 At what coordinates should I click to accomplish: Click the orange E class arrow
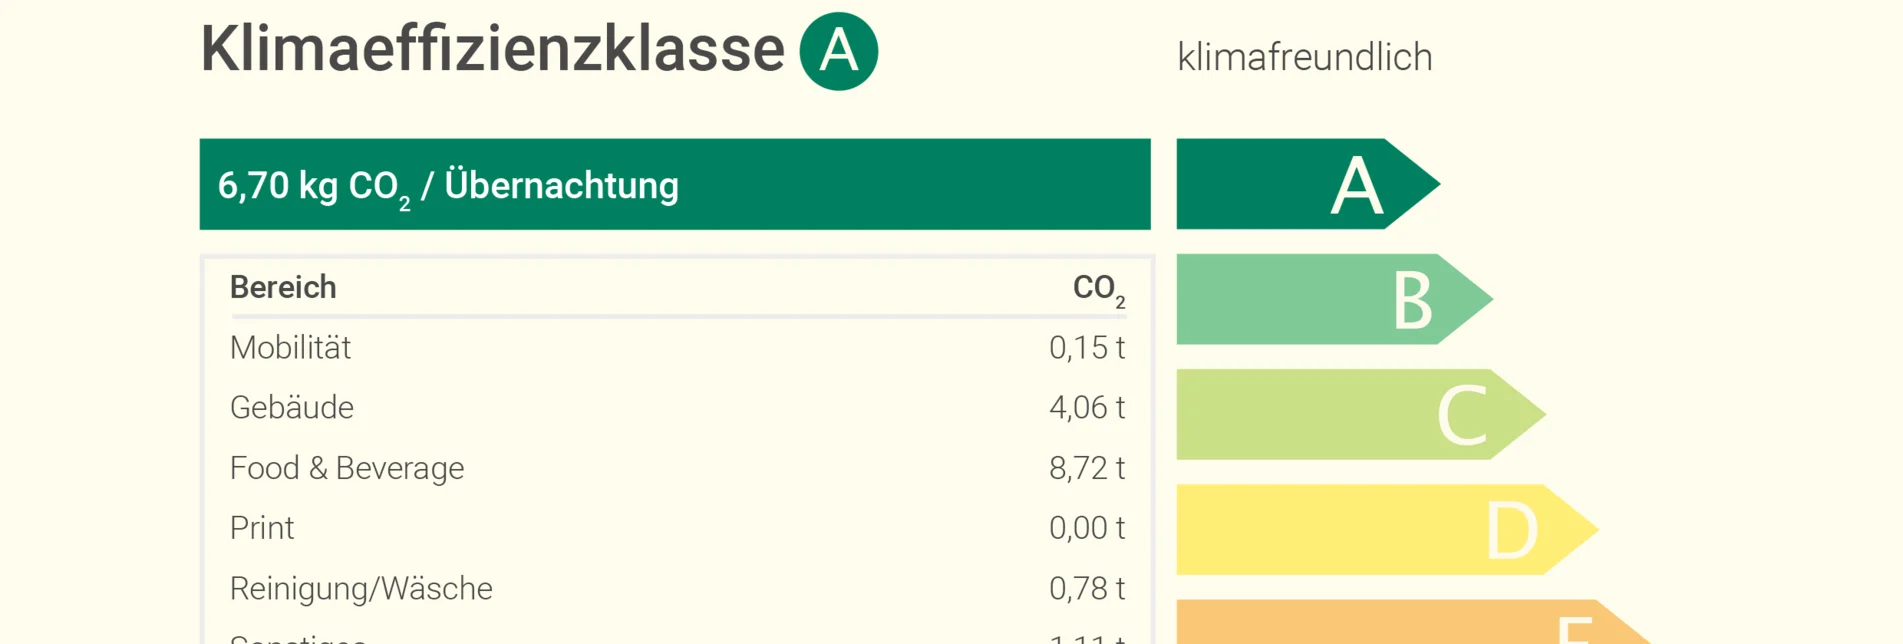(1410, 624)
